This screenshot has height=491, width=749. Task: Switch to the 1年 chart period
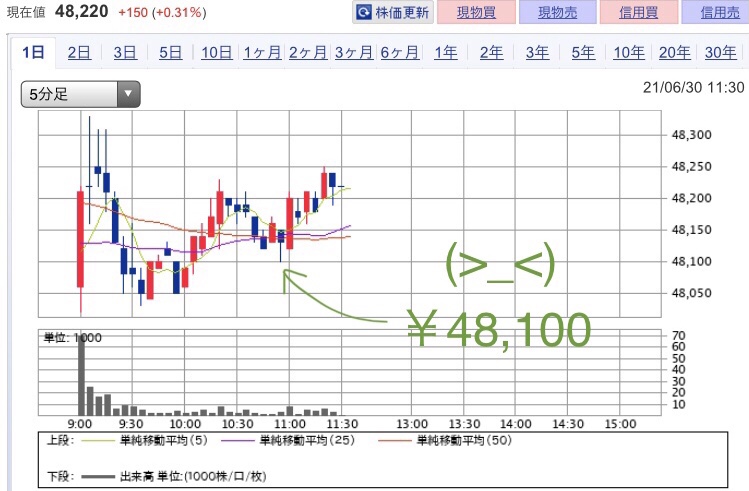(446, 52)
